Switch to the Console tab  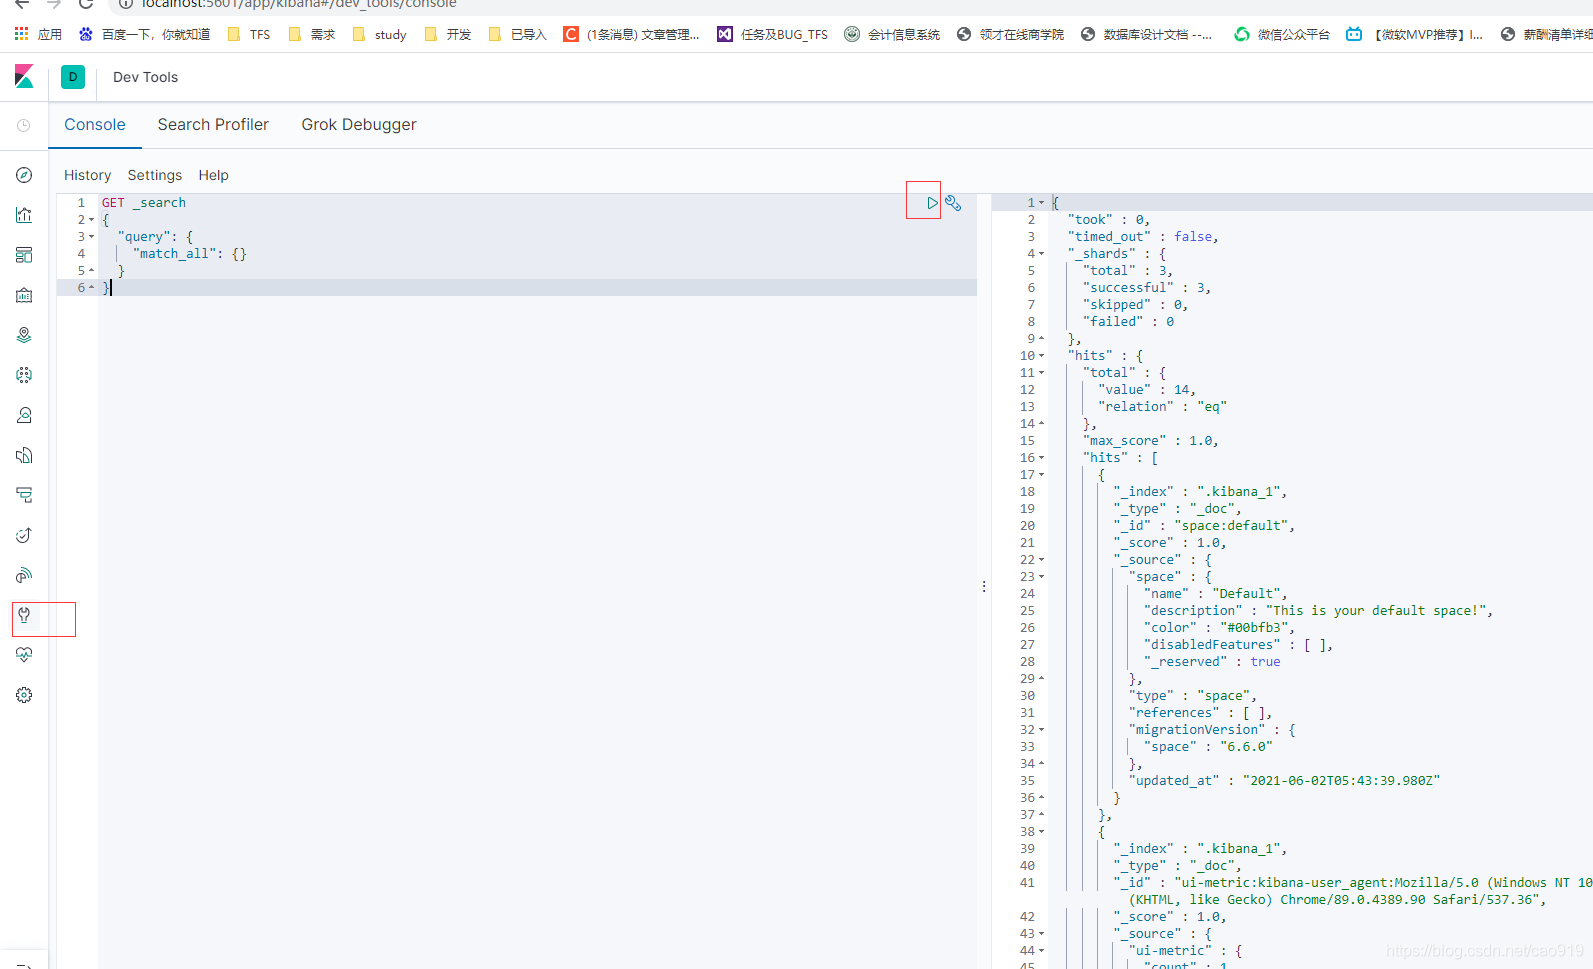[x=95, y=125]
